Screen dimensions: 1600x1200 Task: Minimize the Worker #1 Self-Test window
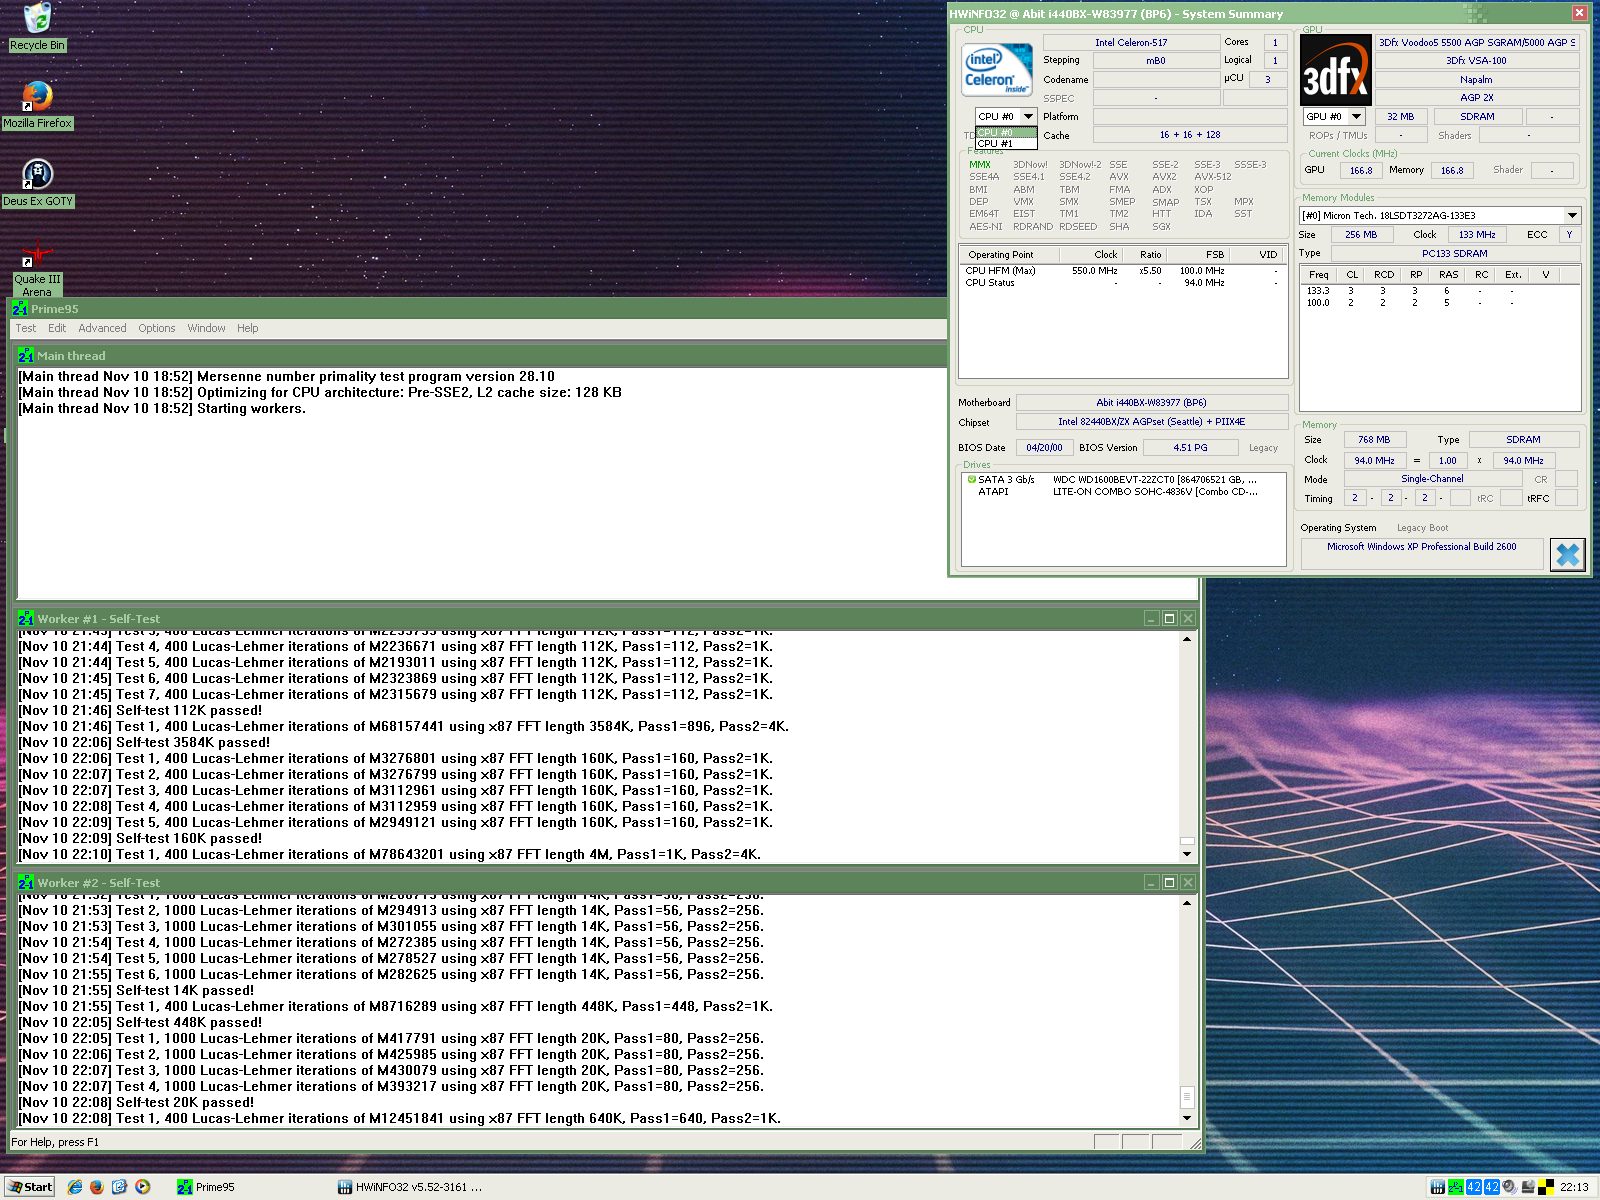pos(1151,619)
